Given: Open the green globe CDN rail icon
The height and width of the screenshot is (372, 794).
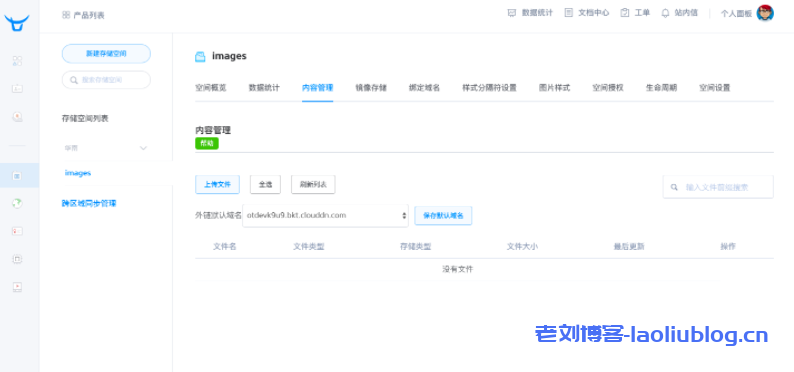Looking at the screenshot, I should 17,203.
